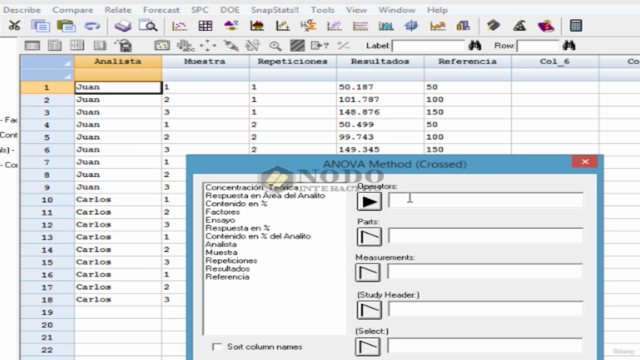Click the Referencia column header
Image resolution: width=640 pixels, height=360 pixels.
468,61
